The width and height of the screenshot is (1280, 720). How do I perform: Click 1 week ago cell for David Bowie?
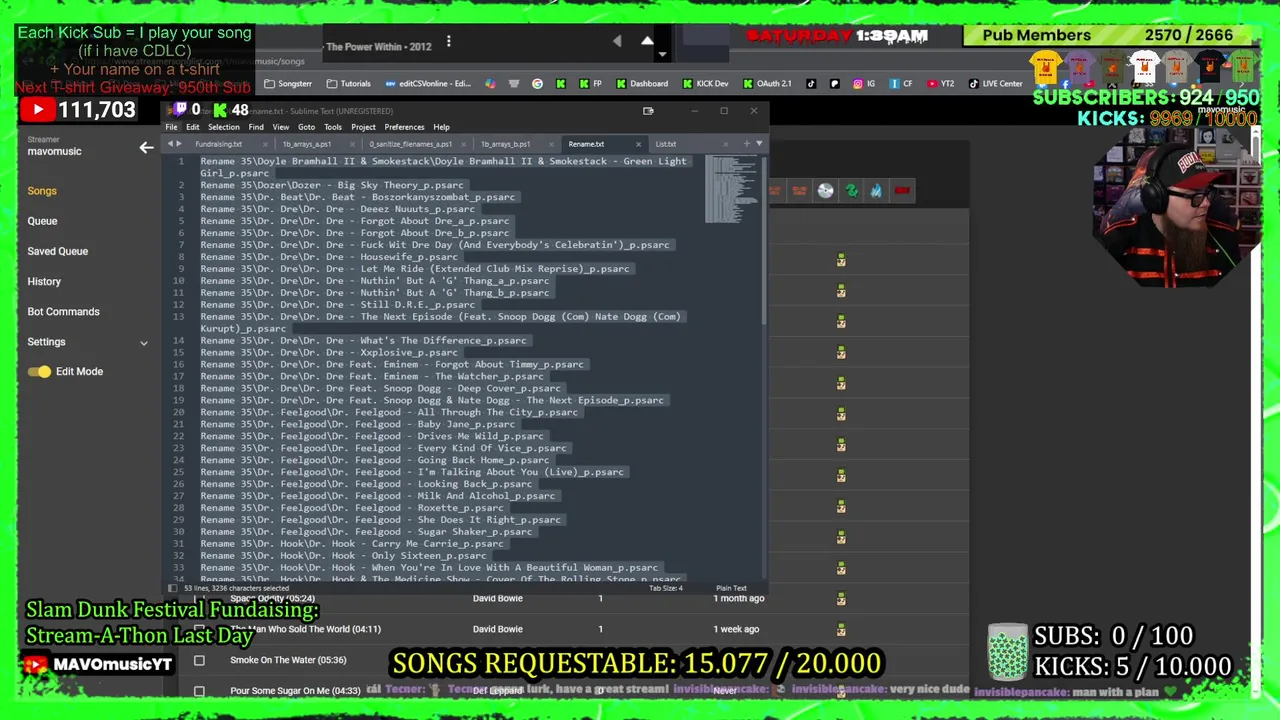tap(738, 629)
